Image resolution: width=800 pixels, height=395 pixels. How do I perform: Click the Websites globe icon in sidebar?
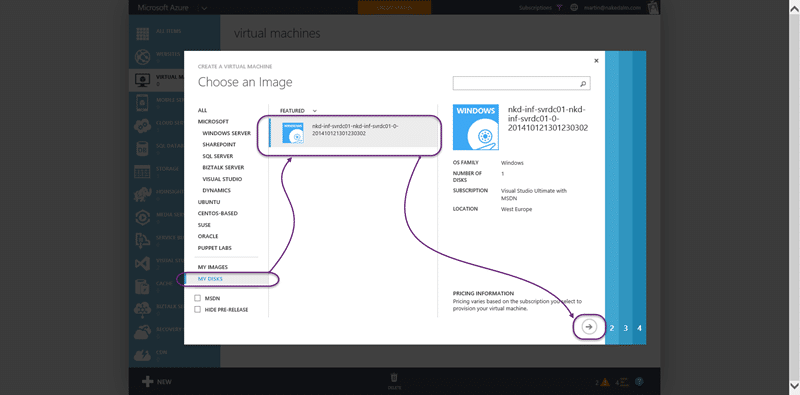point(143,56)
